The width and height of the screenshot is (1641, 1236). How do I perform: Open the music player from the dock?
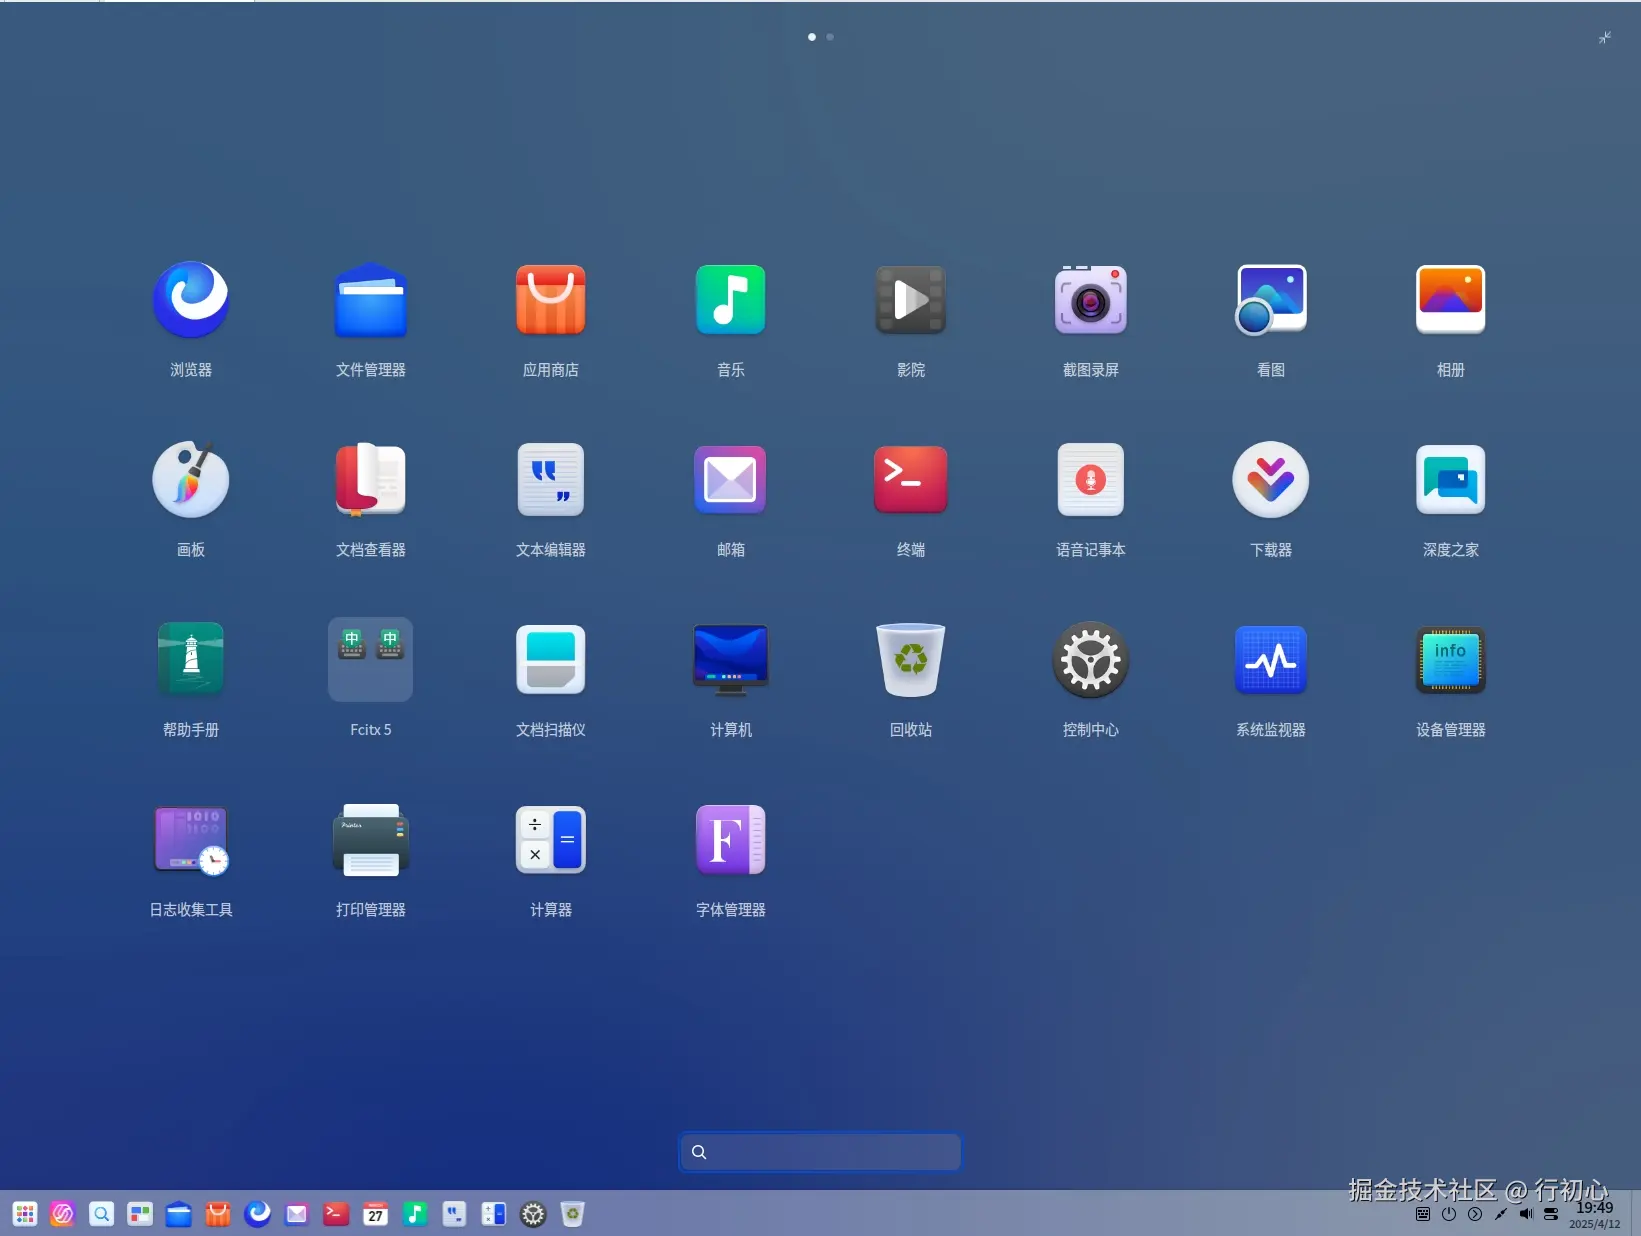[415, 1214]
